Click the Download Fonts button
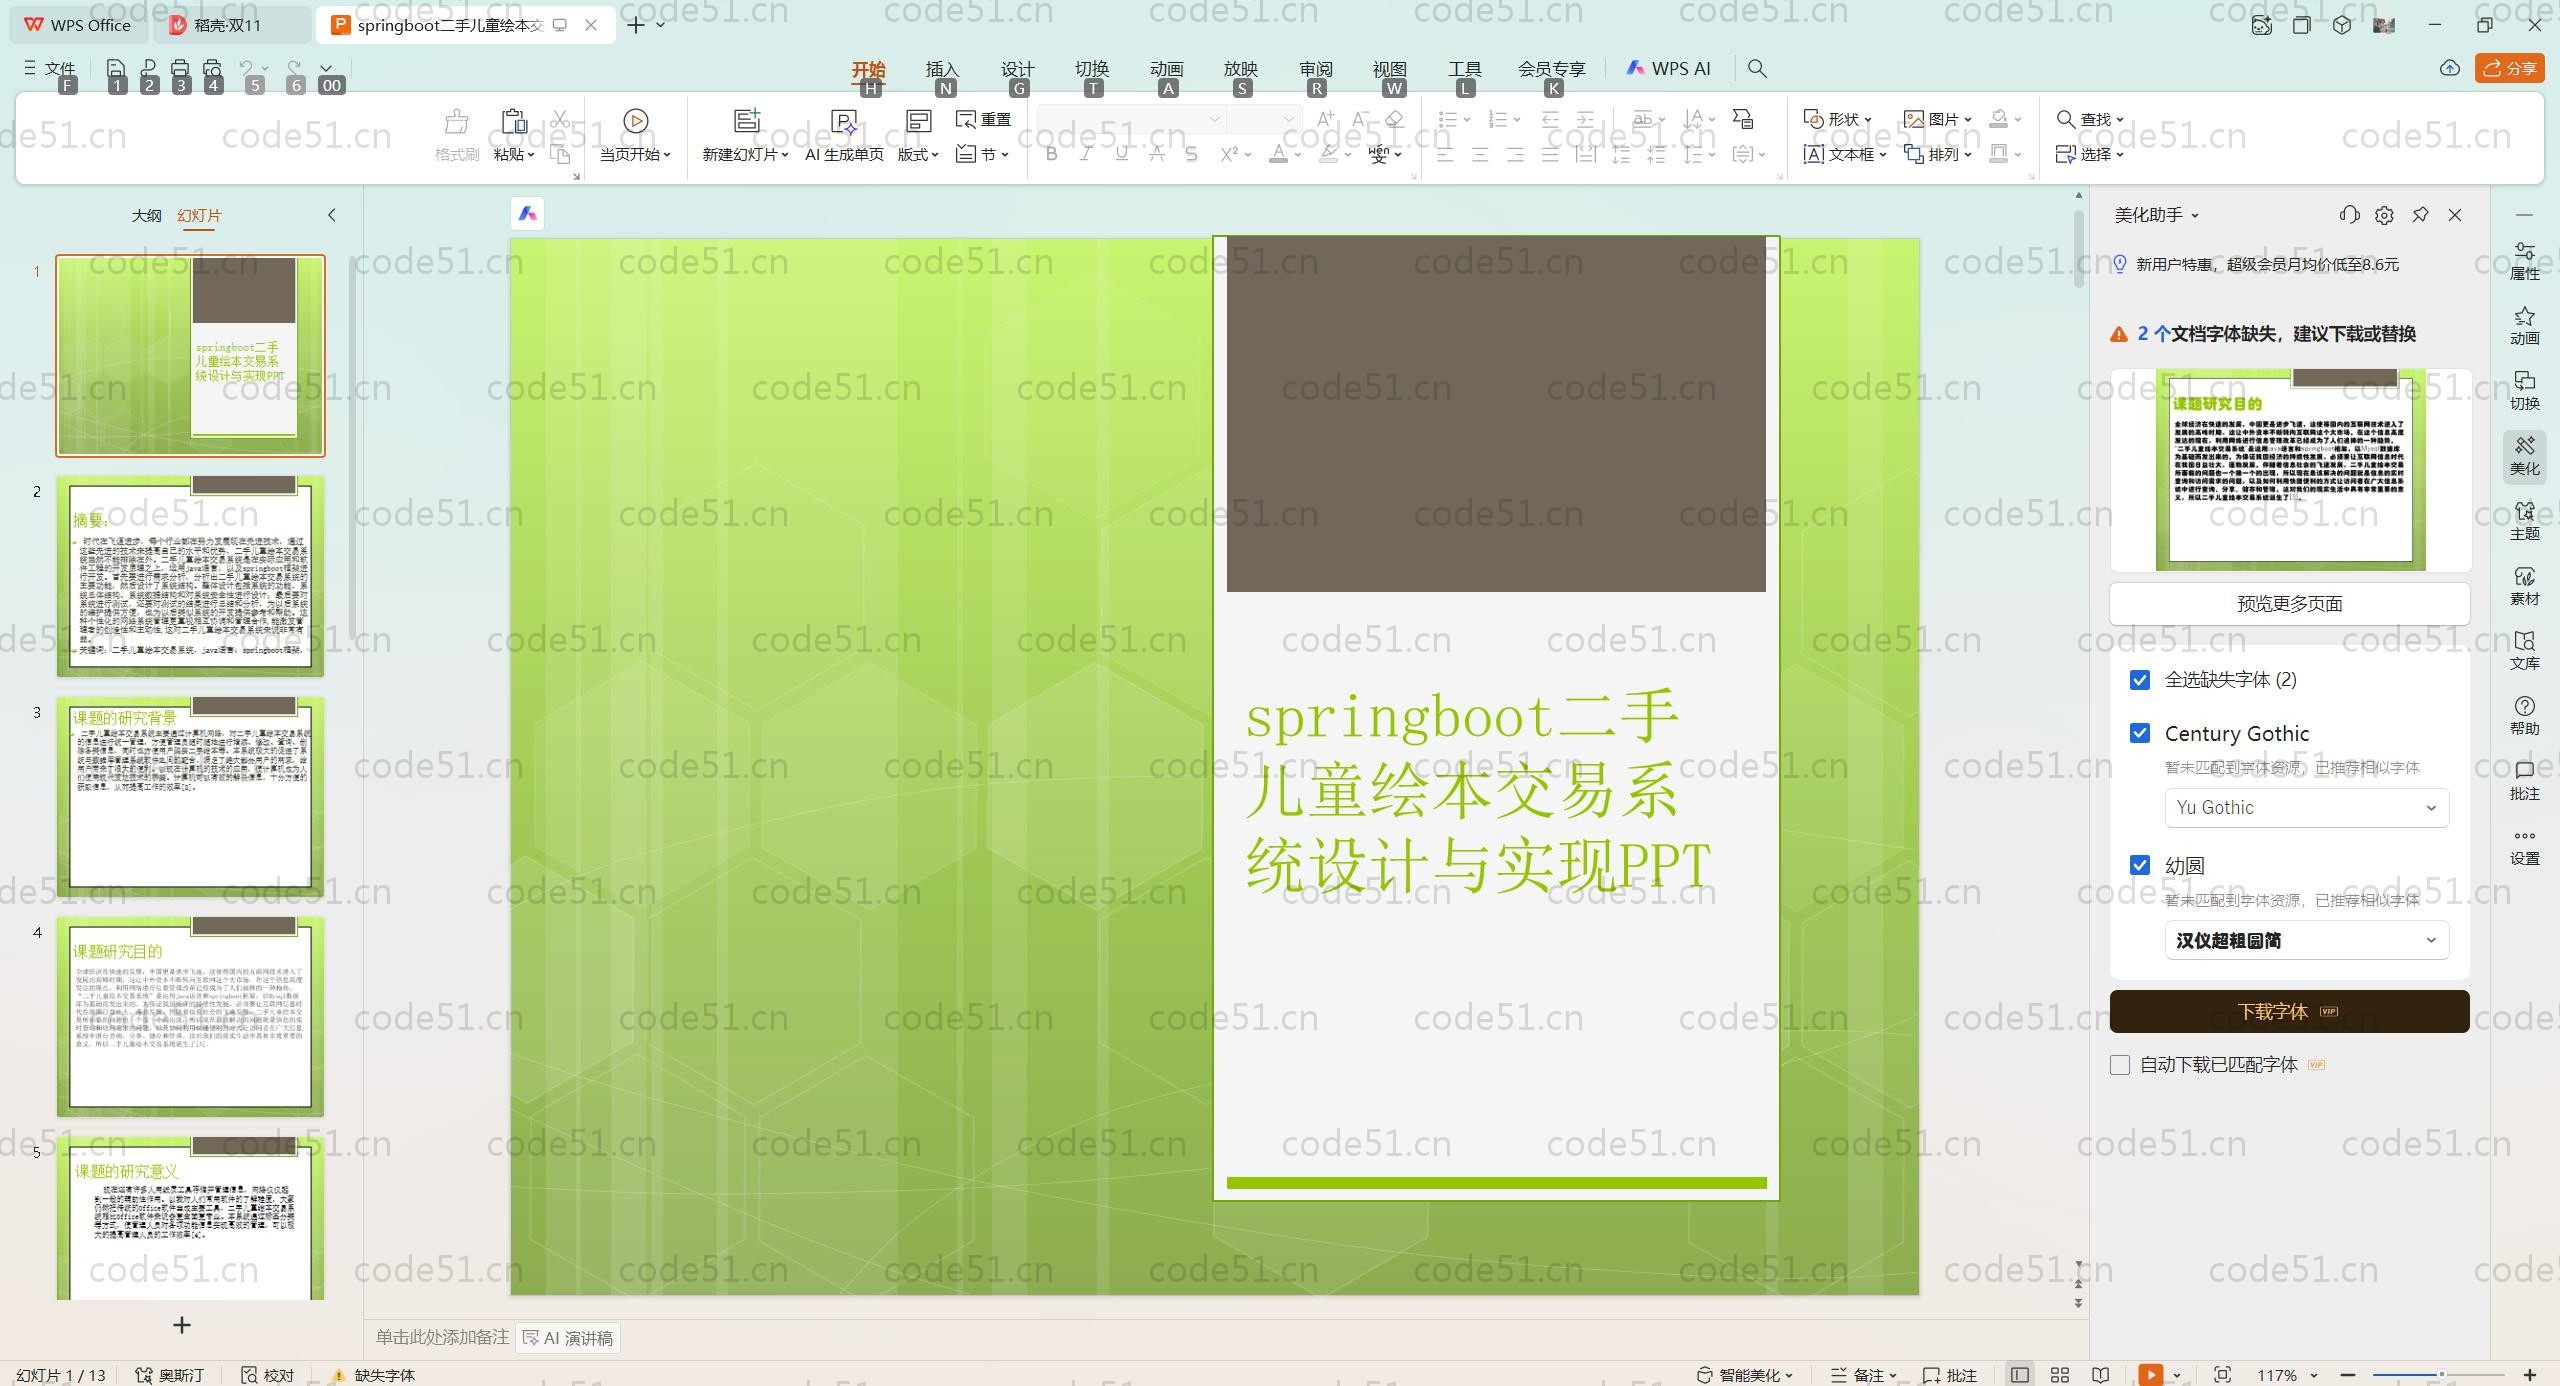 click(x=2289, y=1011)
